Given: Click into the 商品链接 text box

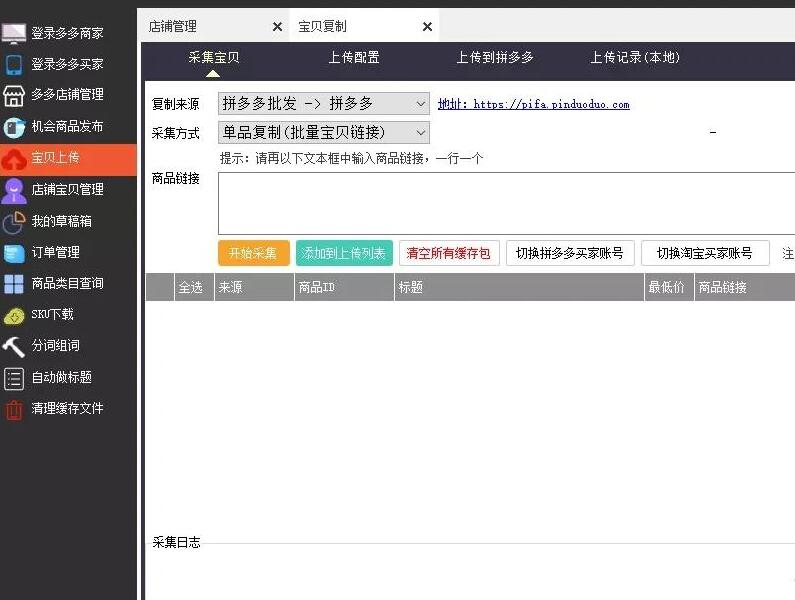Looking at the screenshot, I should point(507,203).
